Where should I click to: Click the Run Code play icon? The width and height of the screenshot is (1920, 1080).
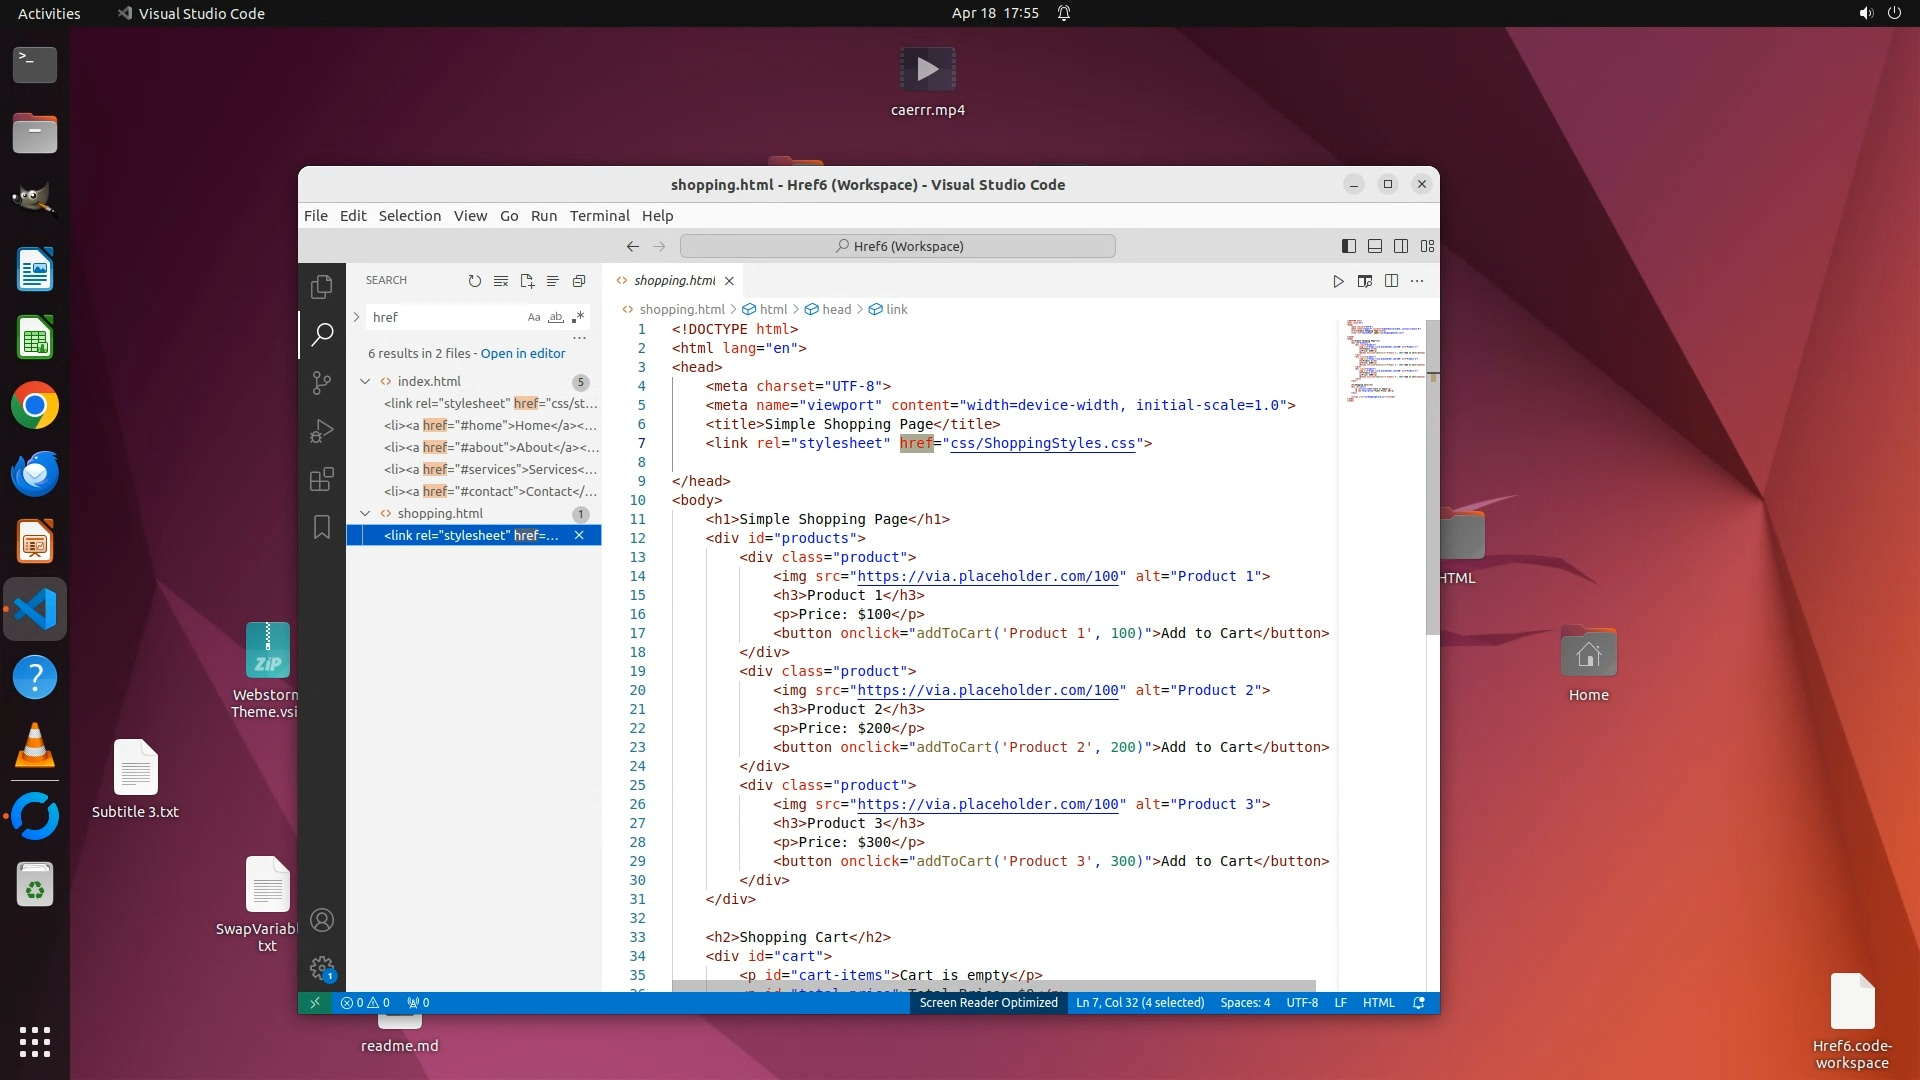(1338, 281)
